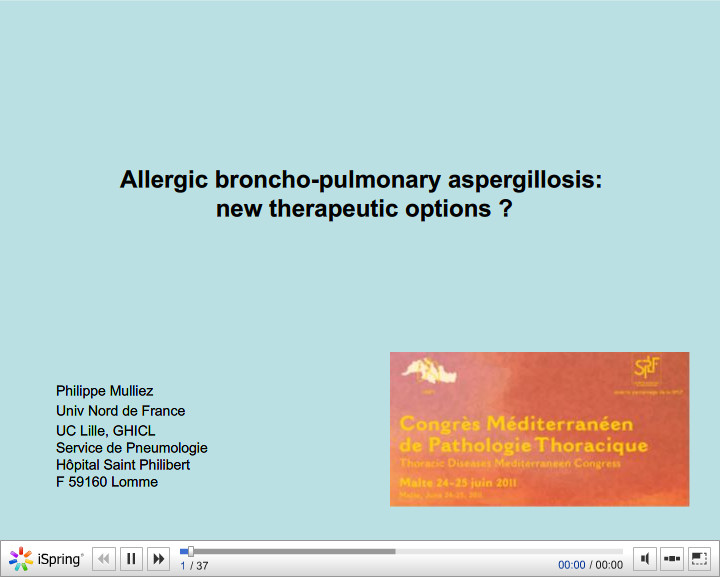Toggle the player layout view mode icon
The width and height of the screenshot is (720, 577).
coord(672,559)
